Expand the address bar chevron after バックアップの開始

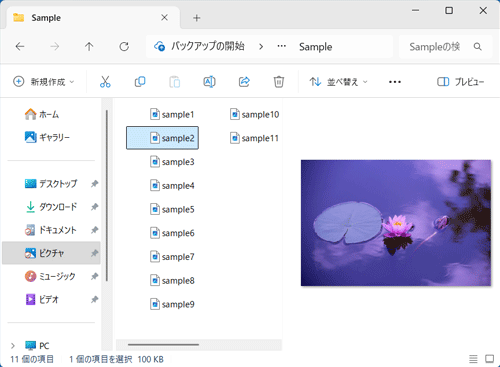point(261,47)
